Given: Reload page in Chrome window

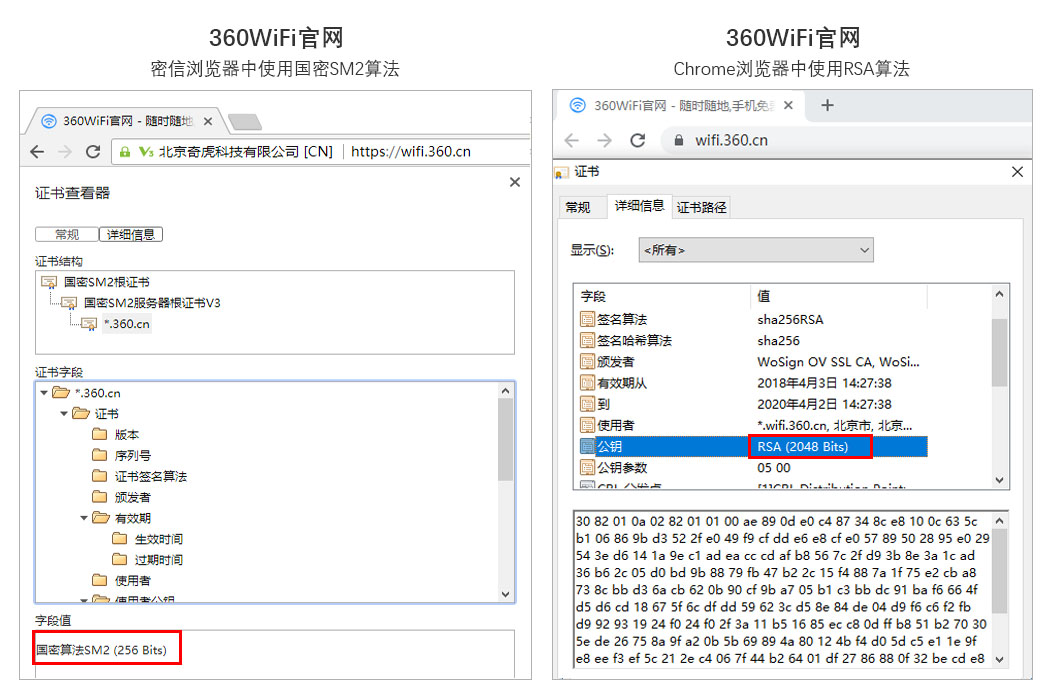Looking at the screenshot, I should pos(638,140).
